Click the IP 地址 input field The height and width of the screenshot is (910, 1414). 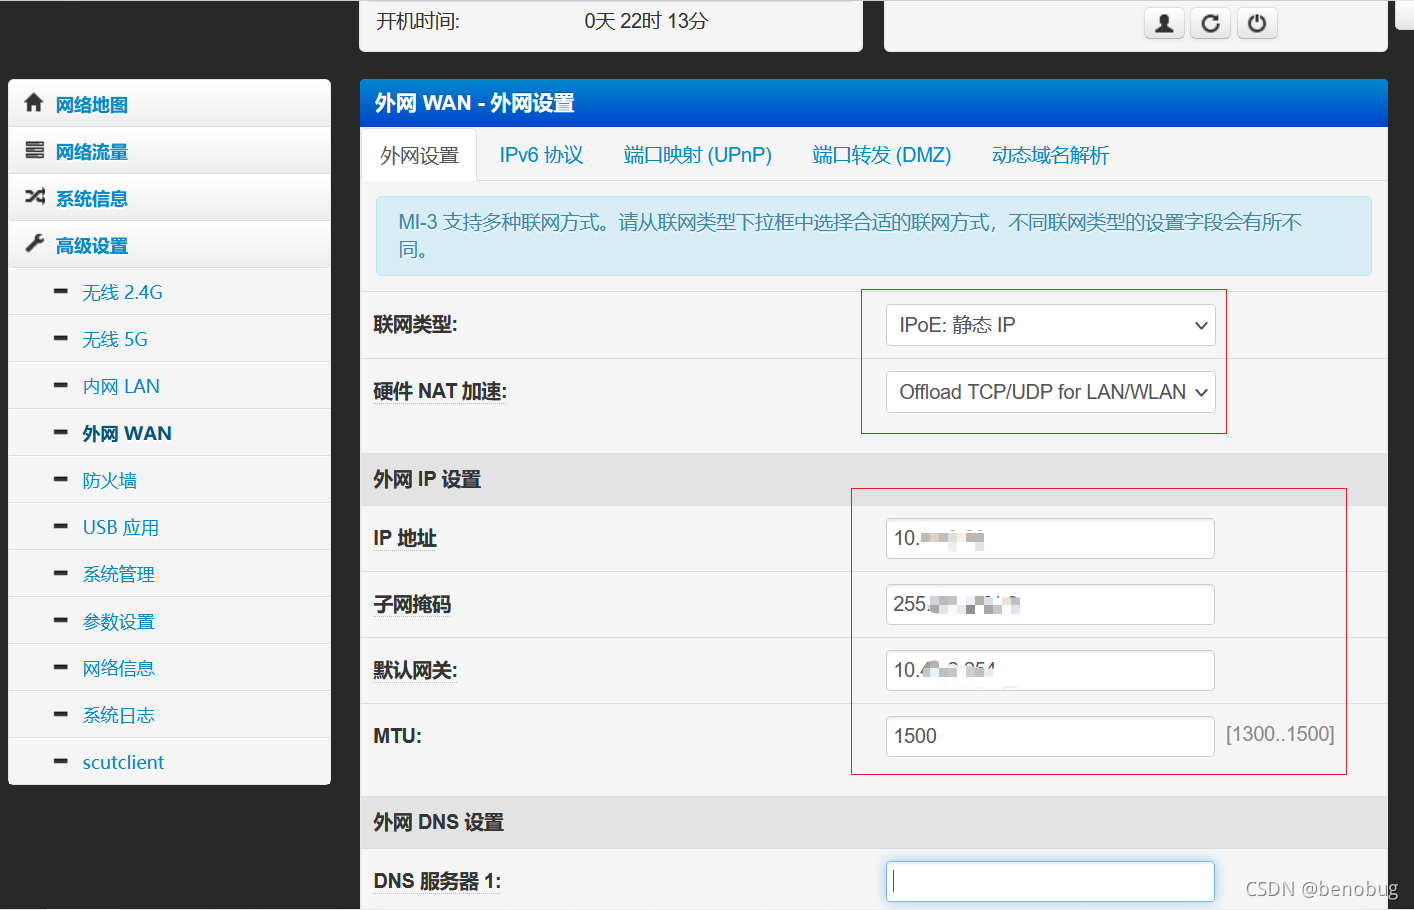(1050, 538)
